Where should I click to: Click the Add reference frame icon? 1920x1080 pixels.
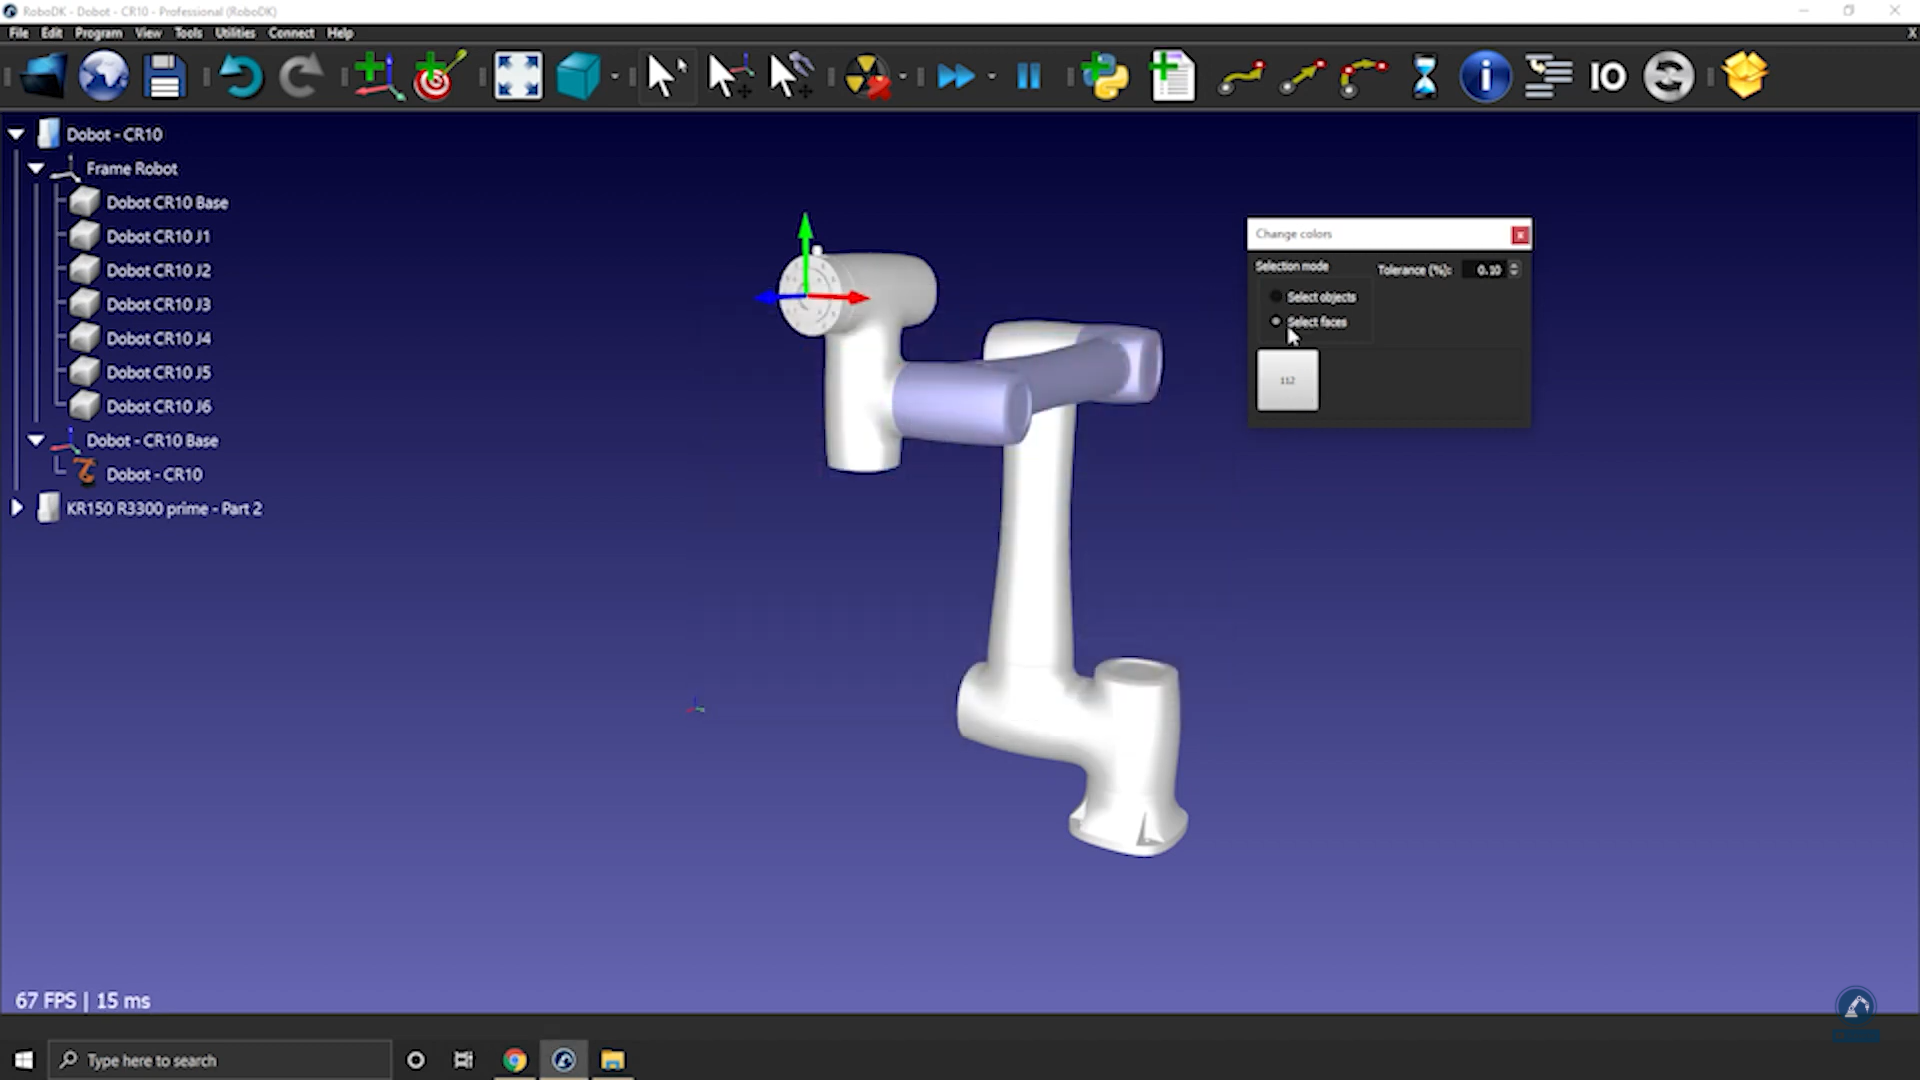click(377, 76)
